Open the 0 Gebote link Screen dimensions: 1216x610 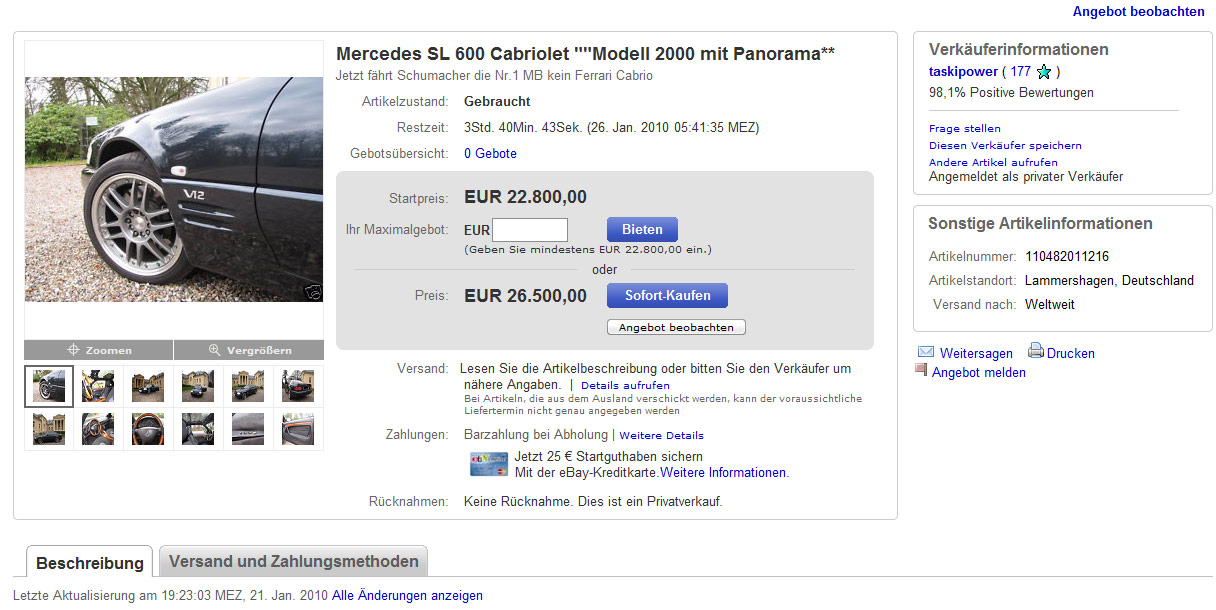pos(490,154)
